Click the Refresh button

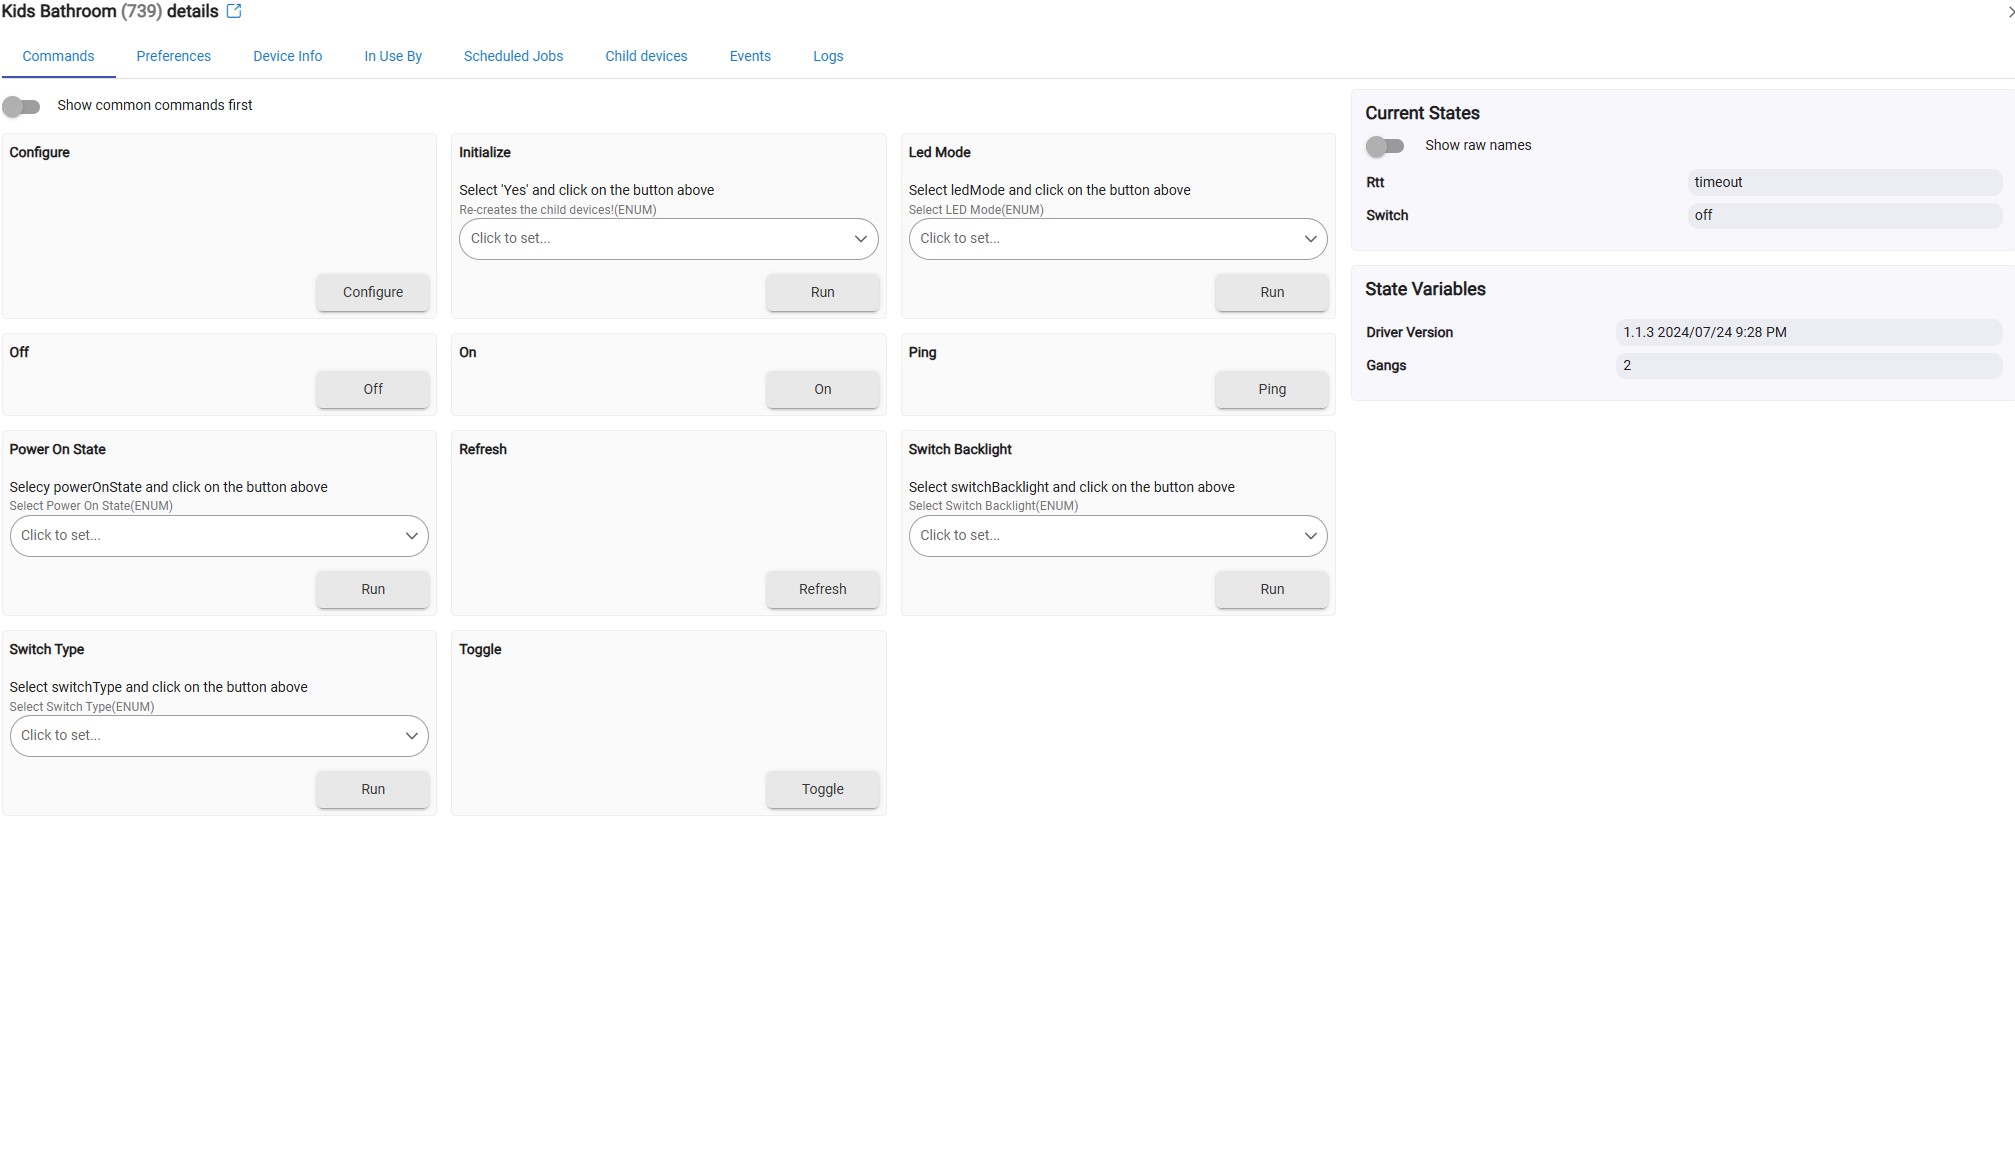822,589
